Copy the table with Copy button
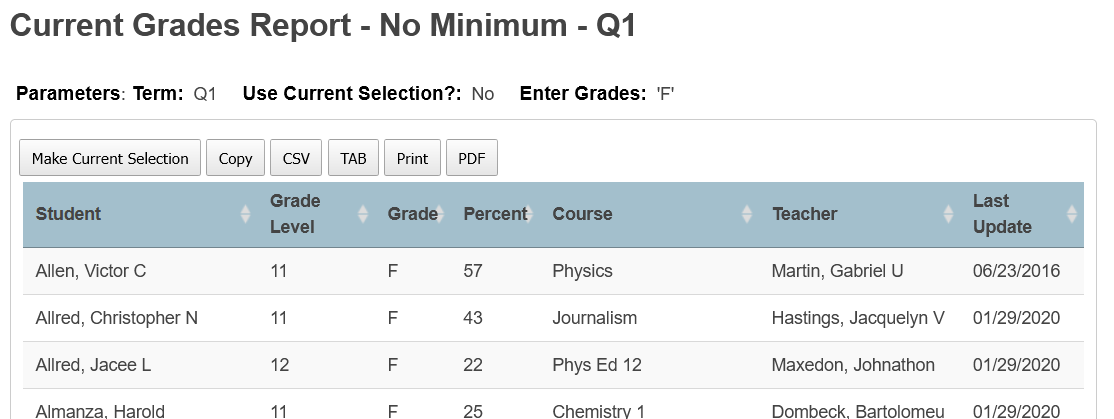Screen dimensions: 1114x419 [x=235, y=158]
